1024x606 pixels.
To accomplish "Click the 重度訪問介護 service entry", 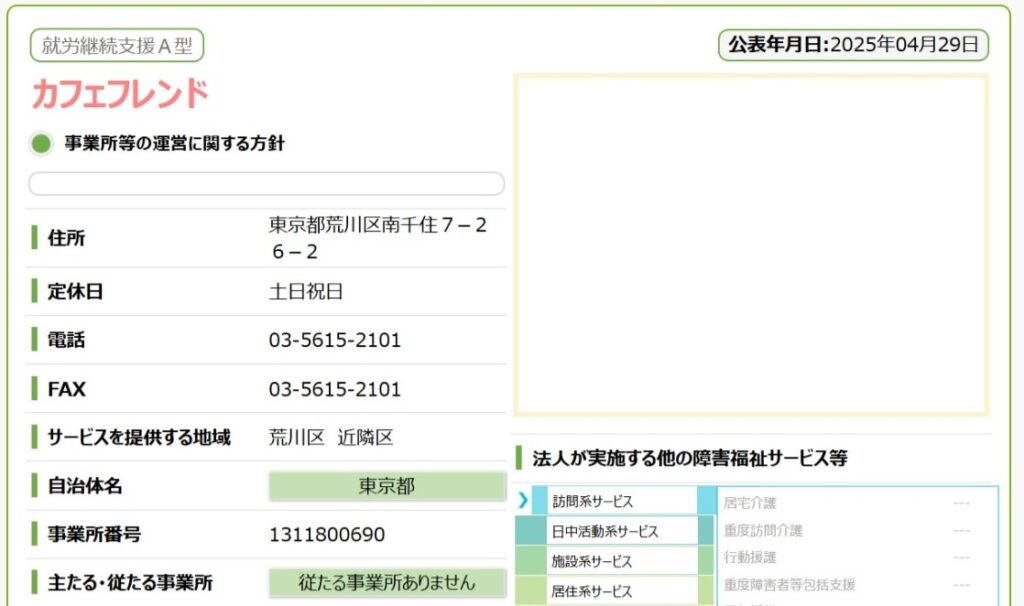I will 763,530.
